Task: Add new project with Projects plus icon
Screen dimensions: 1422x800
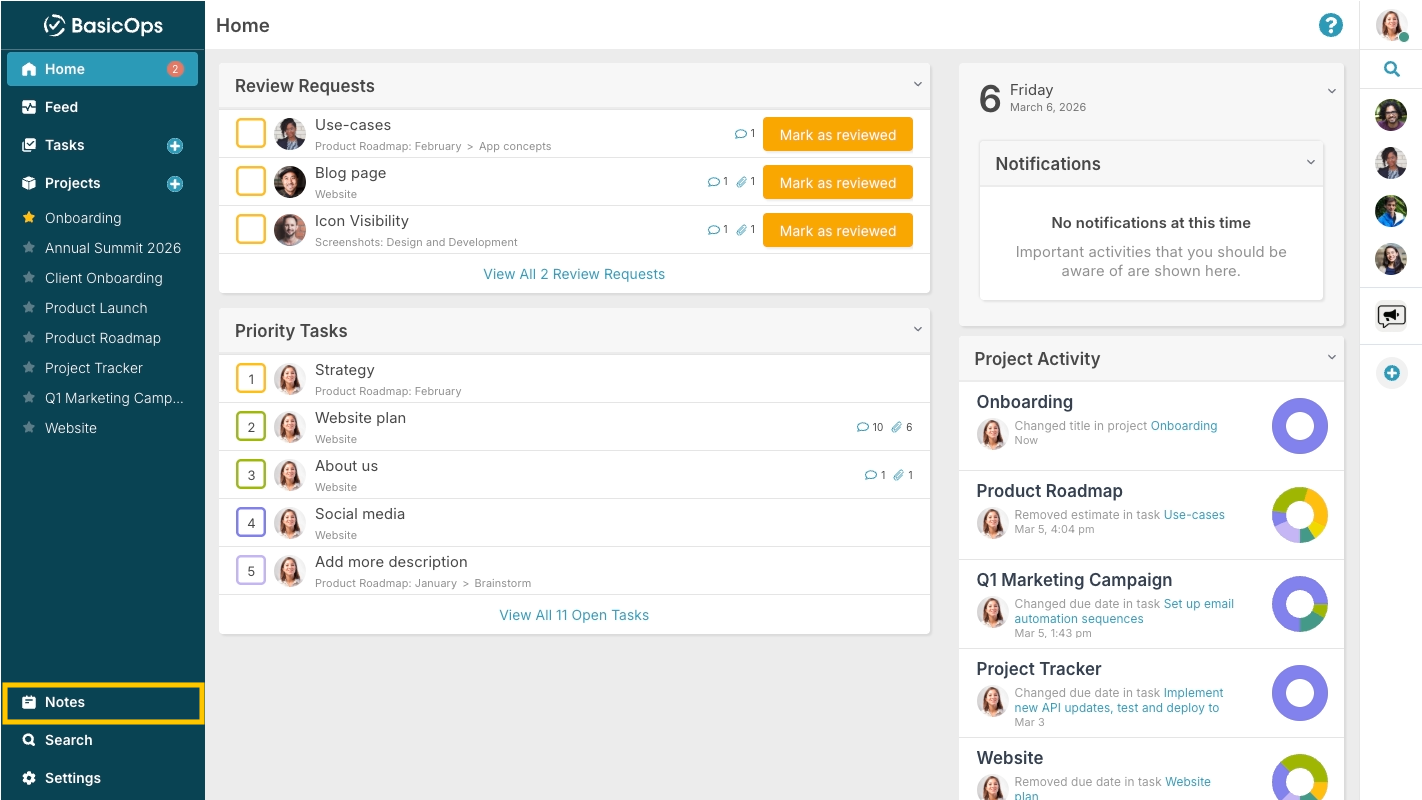Action: [x=175, y=184]
